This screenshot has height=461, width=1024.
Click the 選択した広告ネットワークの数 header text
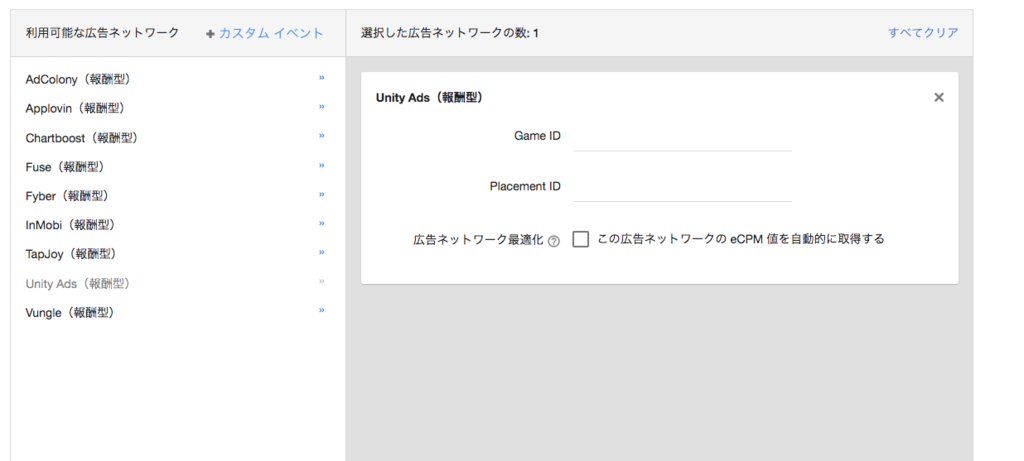pyautogui.click(x=450, y=33)
